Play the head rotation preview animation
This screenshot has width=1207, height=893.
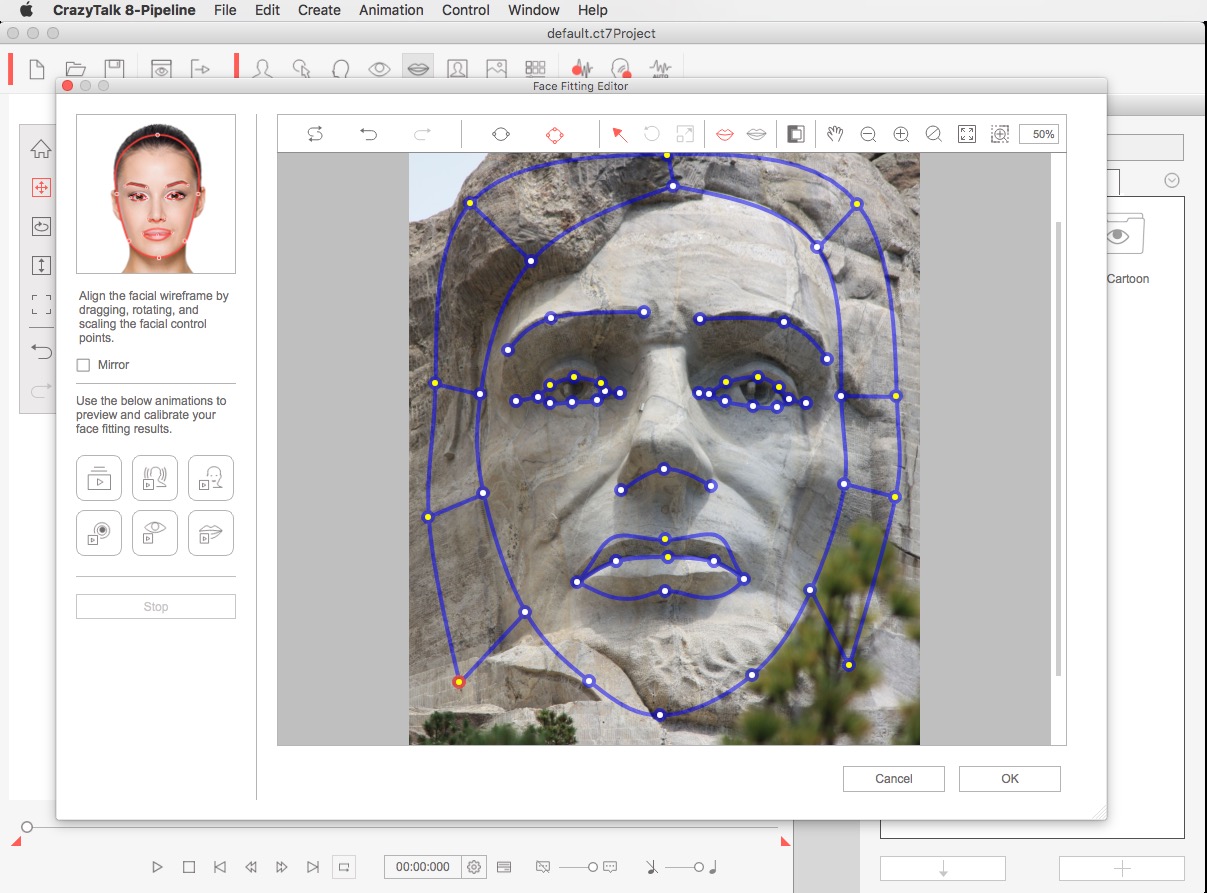point(155,478)
